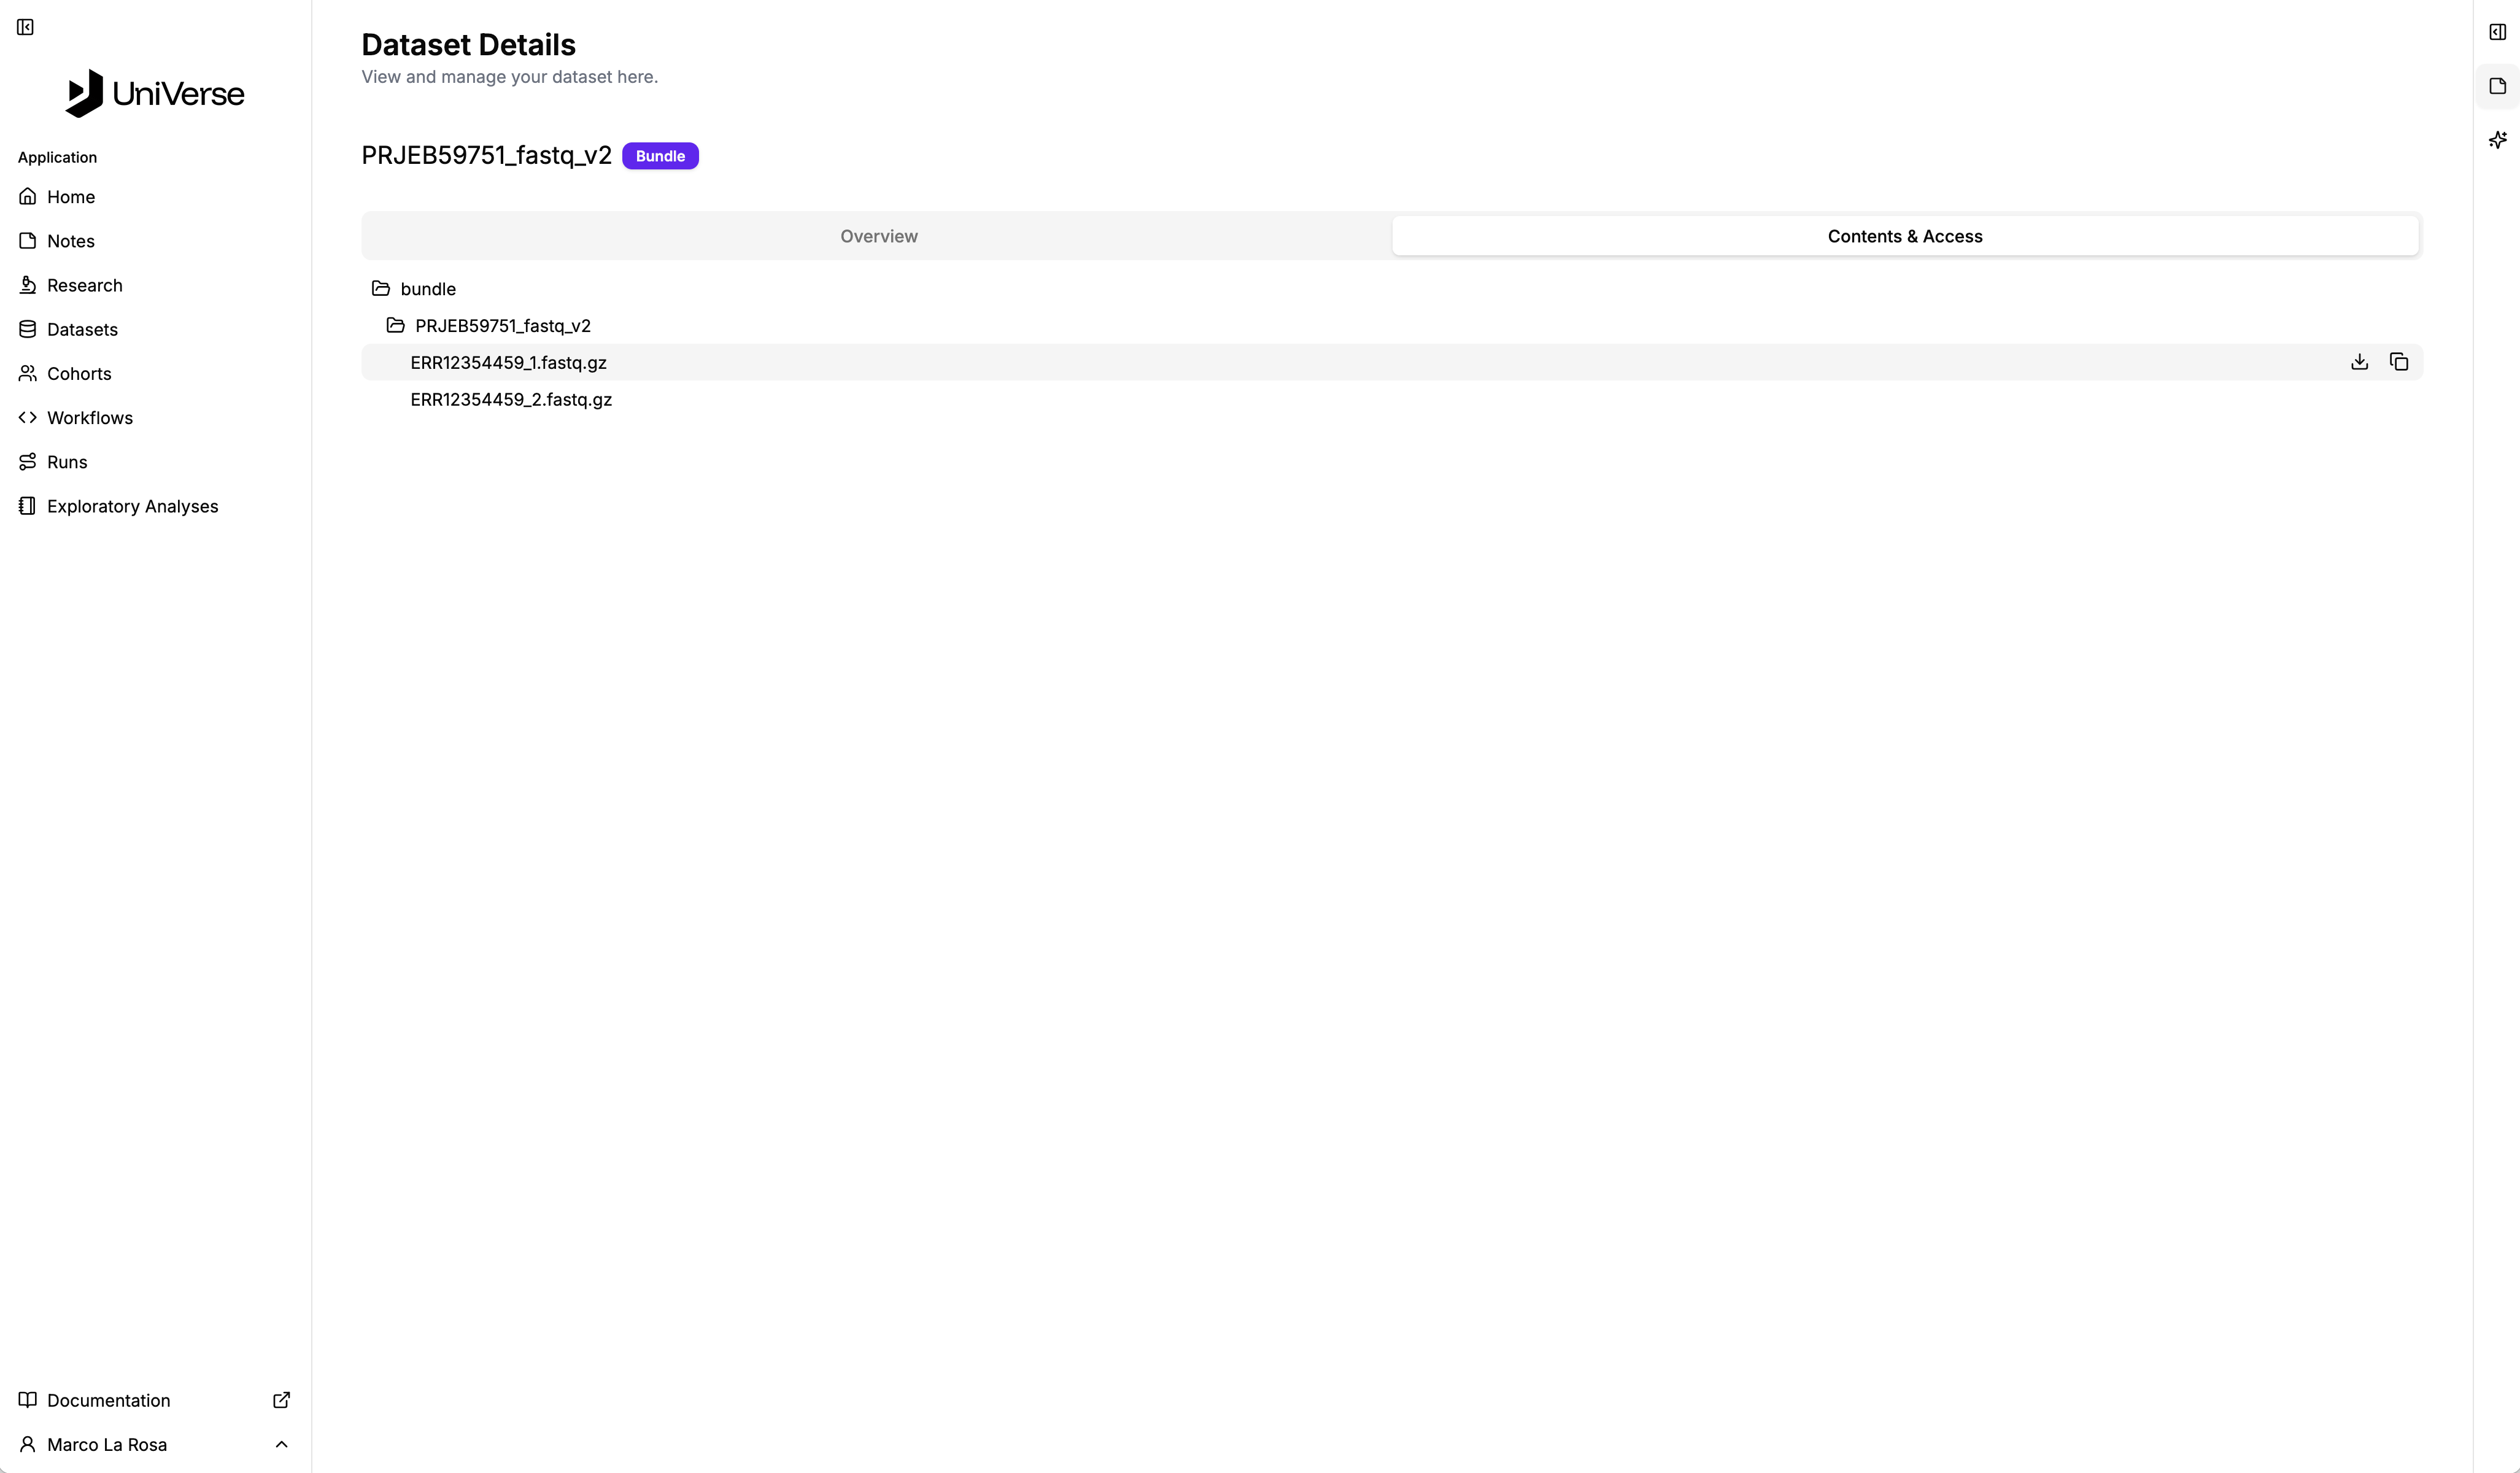Viewport: 2520px width, 1473px height.
Task: Go to Datasets in the sidebar
Action: (x=82, y=329)
